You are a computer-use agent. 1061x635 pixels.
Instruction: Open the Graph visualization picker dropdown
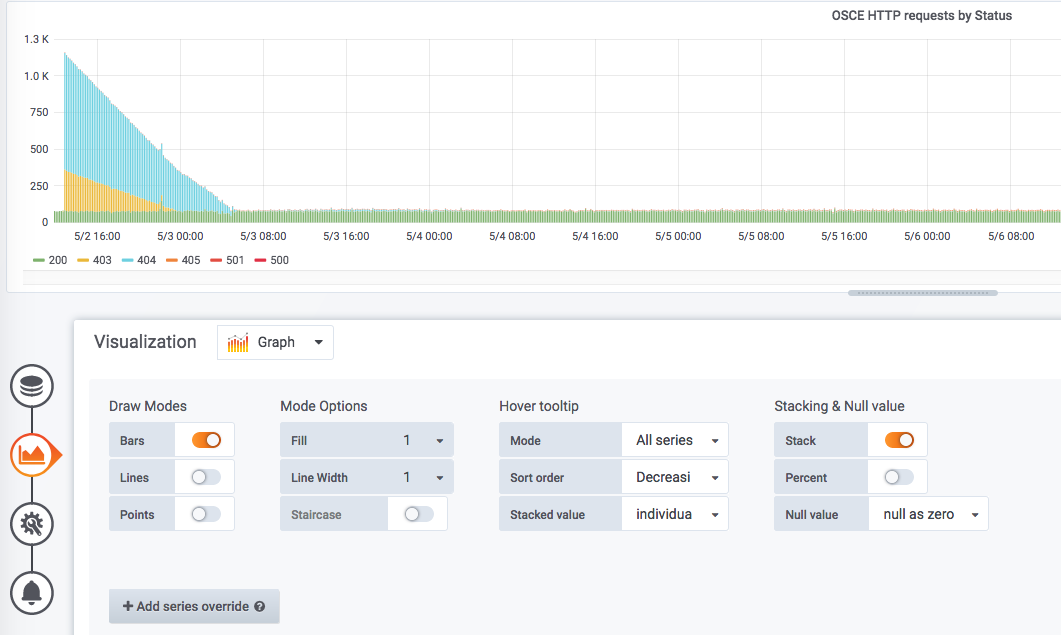click(x=275, y=343)
